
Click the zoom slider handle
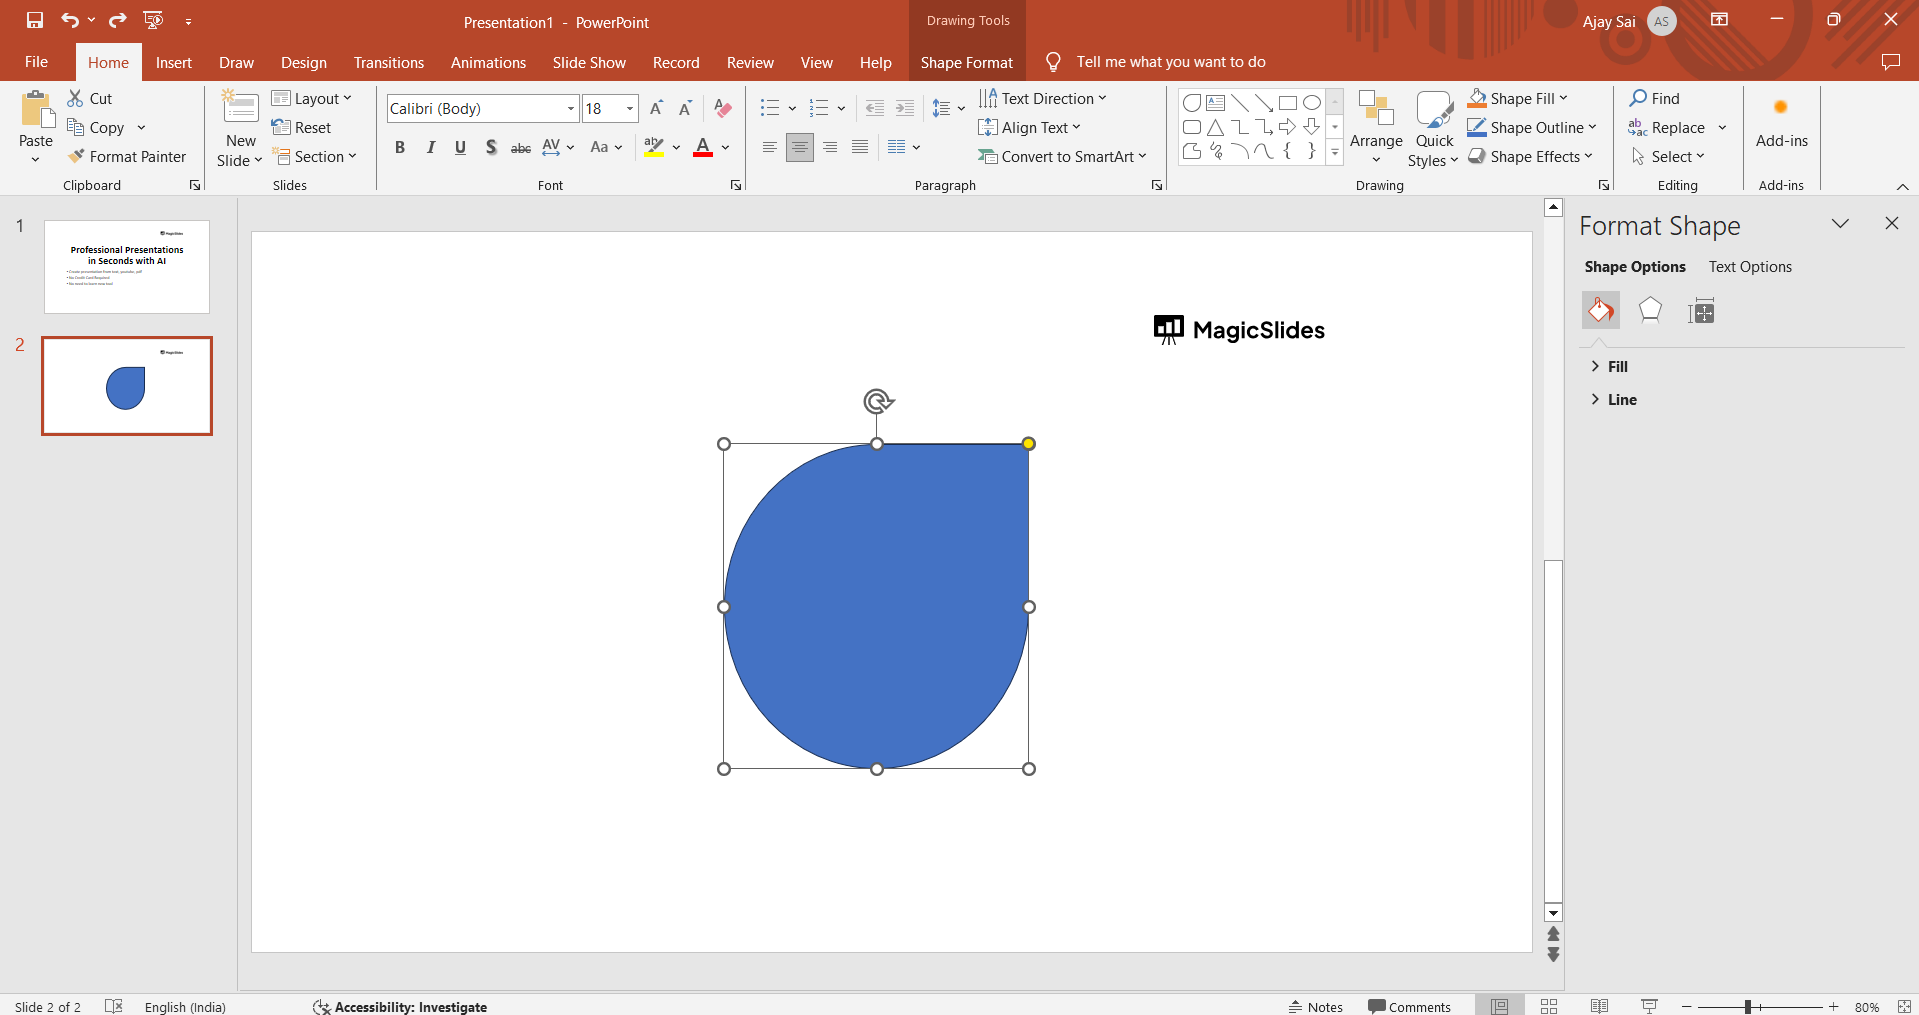(x=1748, y=1006)
